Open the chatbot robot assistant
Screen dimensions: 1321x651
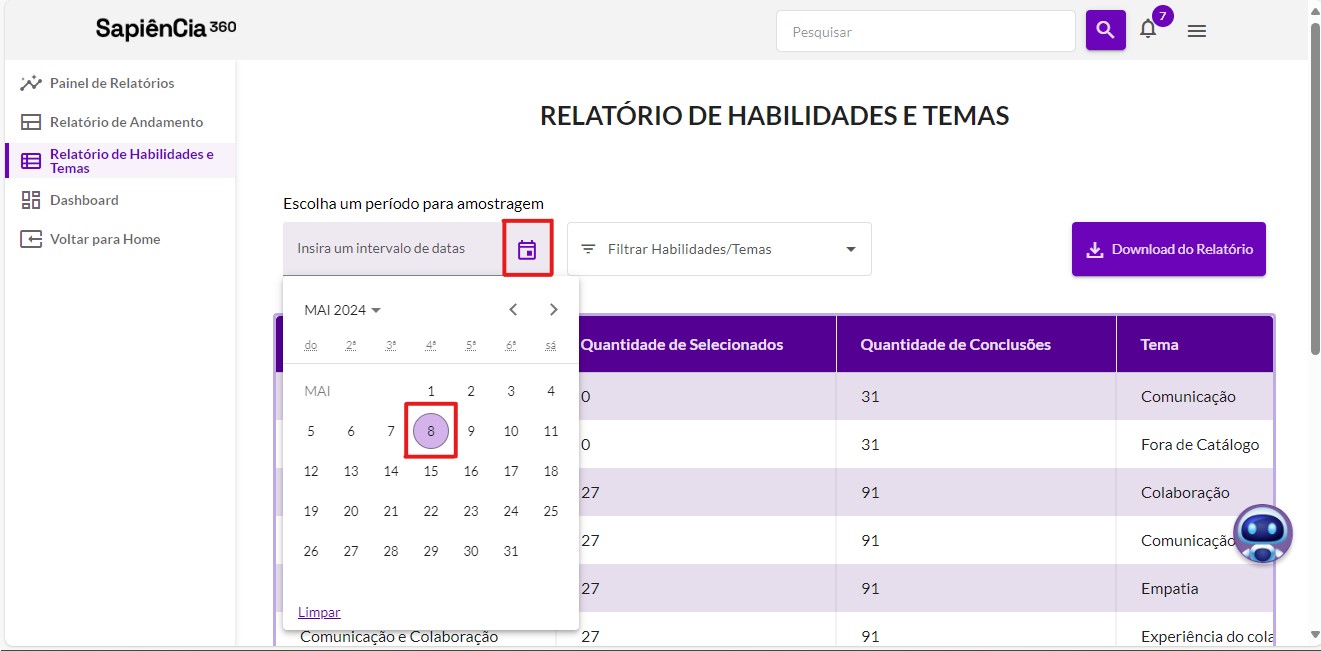coord(1263,534)
